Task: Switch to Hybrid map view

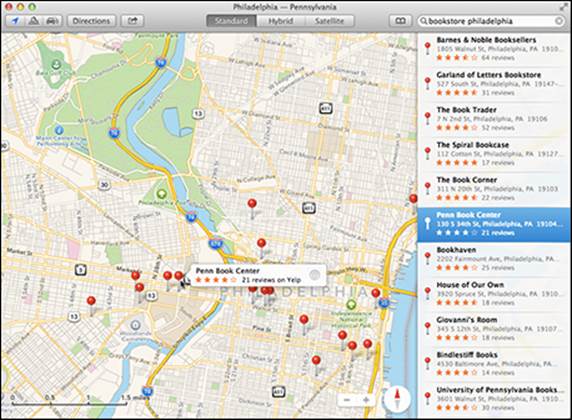Action: click(281, 21)
